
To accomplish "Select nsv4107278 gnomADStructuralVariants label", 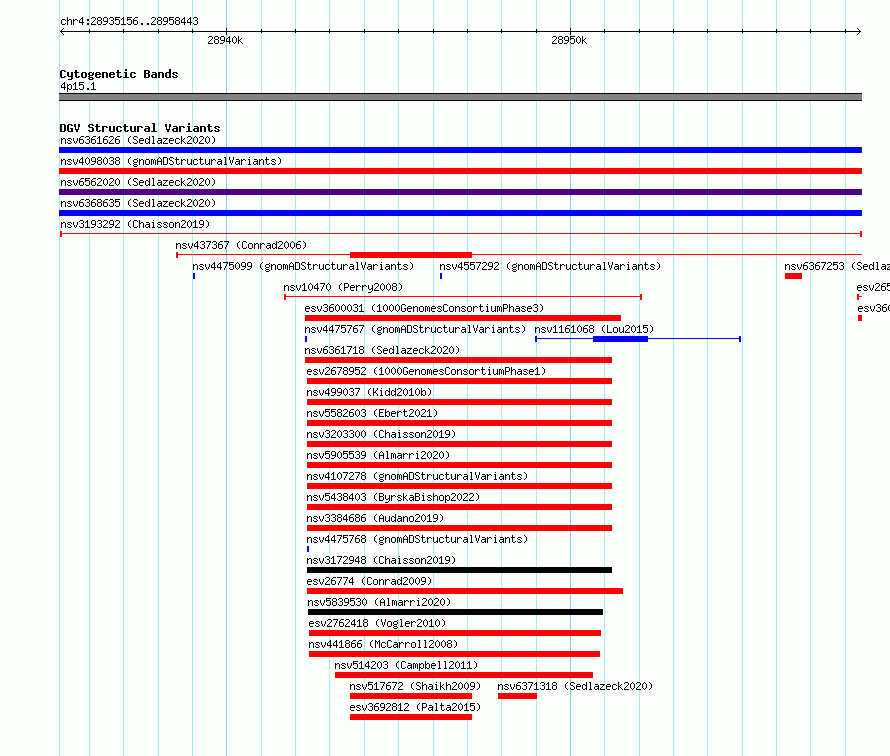I will 417,476.
